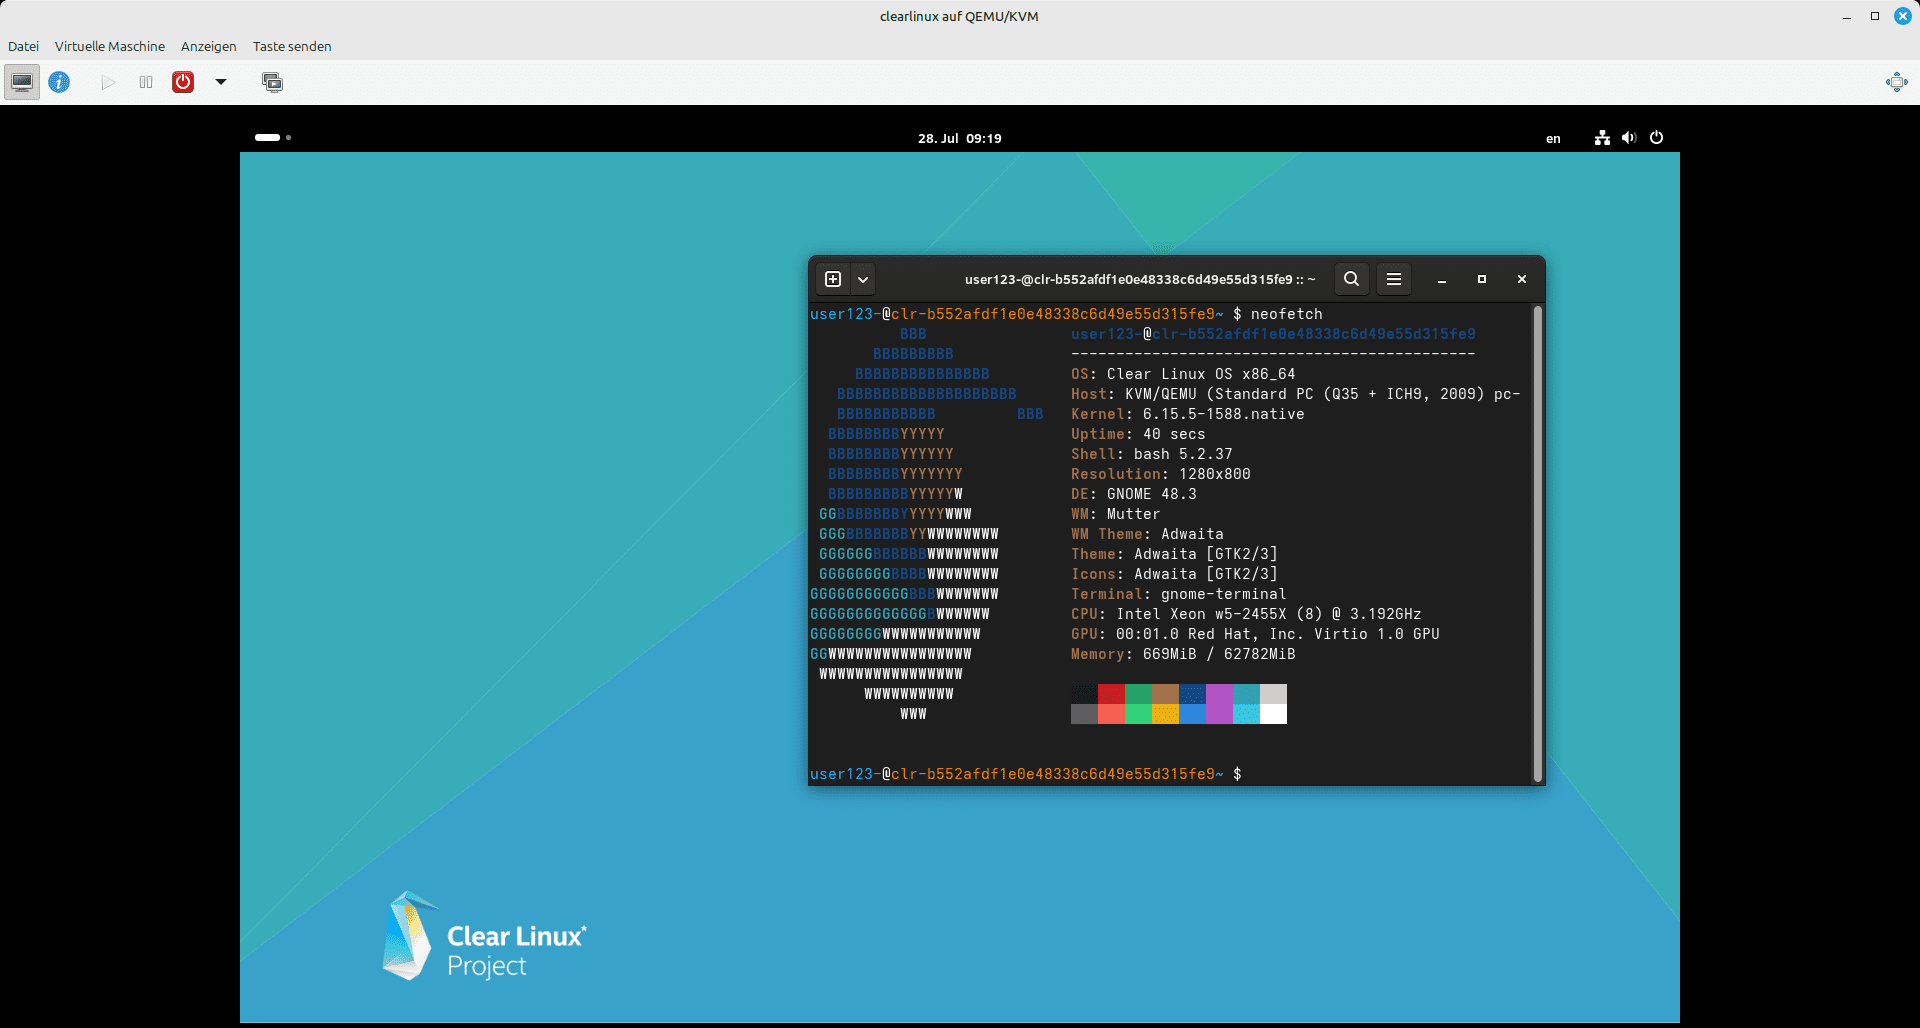Expand the new tab profile dropdown chevron

click(x=863, y=279)
